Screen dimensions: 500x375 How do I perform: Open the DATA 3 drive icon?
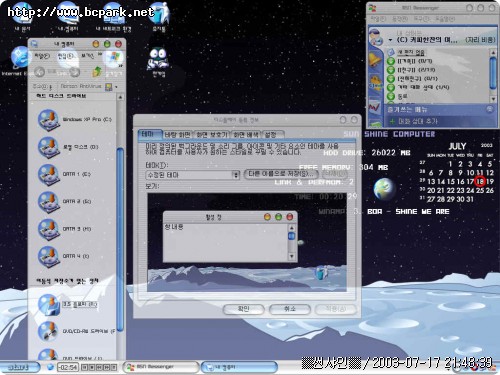(x=49, y=229)
